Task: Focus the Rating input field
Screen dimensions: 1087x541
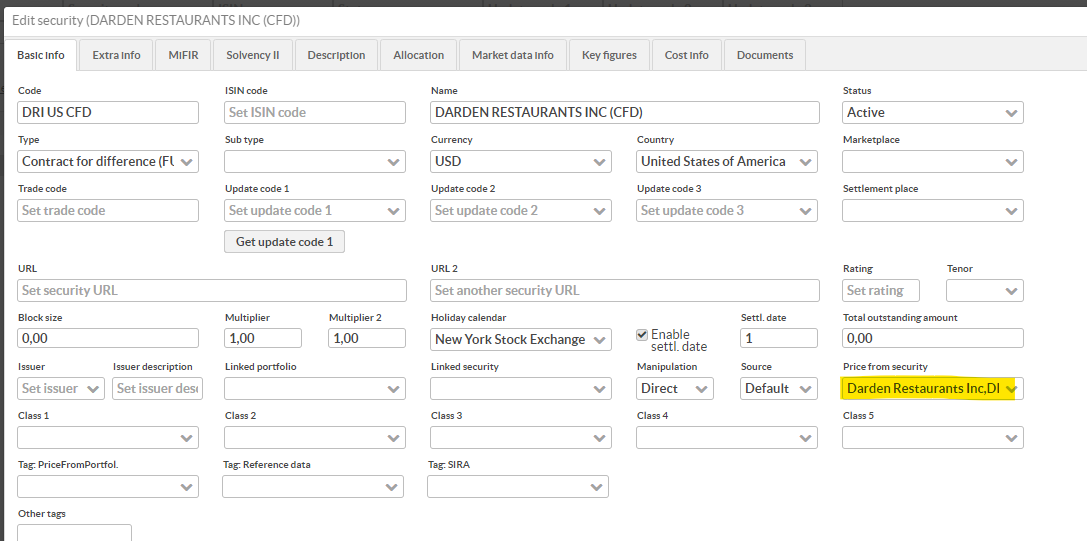Action: 881,291
